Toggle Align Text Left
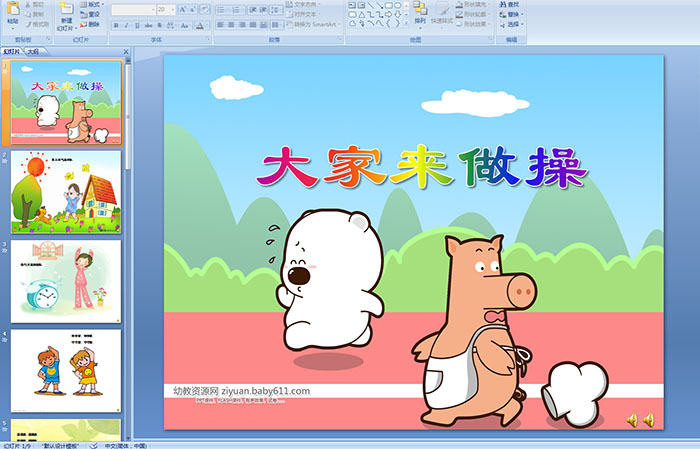Screen dimensions: 700x449 pyautogui.click(x=221, y=25)
